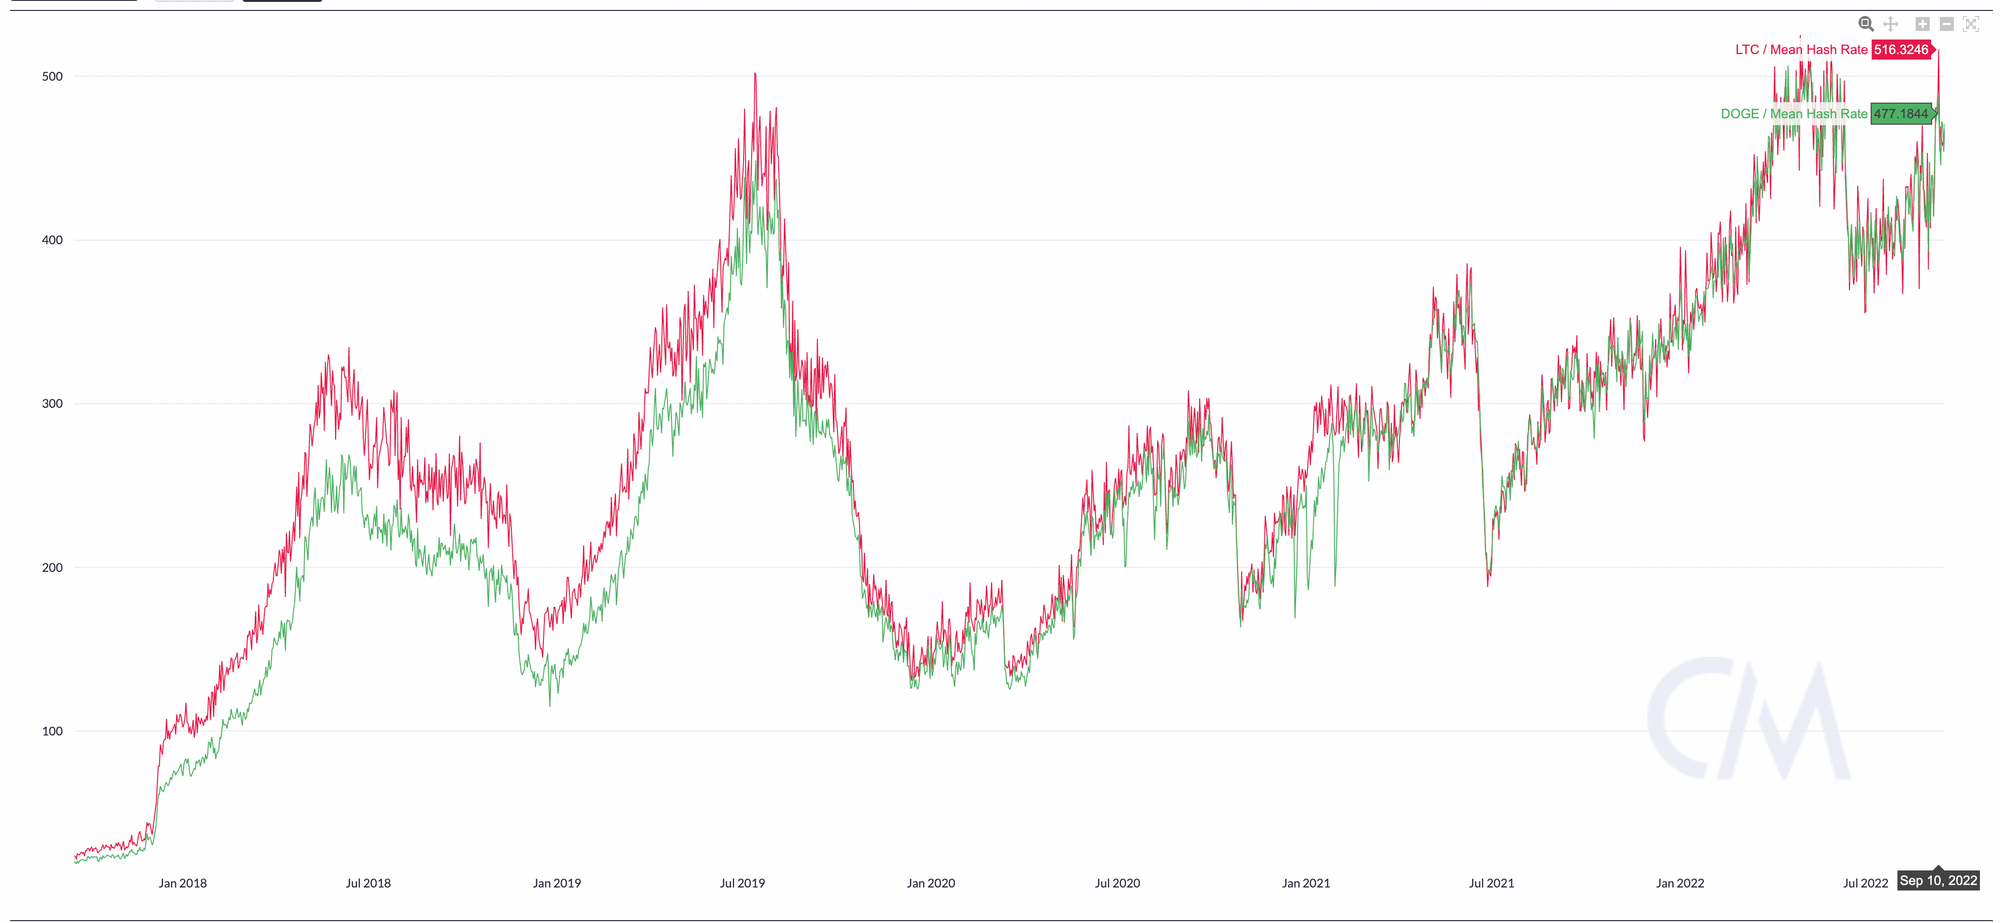This screenshot has width=2000, height=923.
Task: Click the LTC / Mean Hash Rate legend label
Action: (1801, 50)
